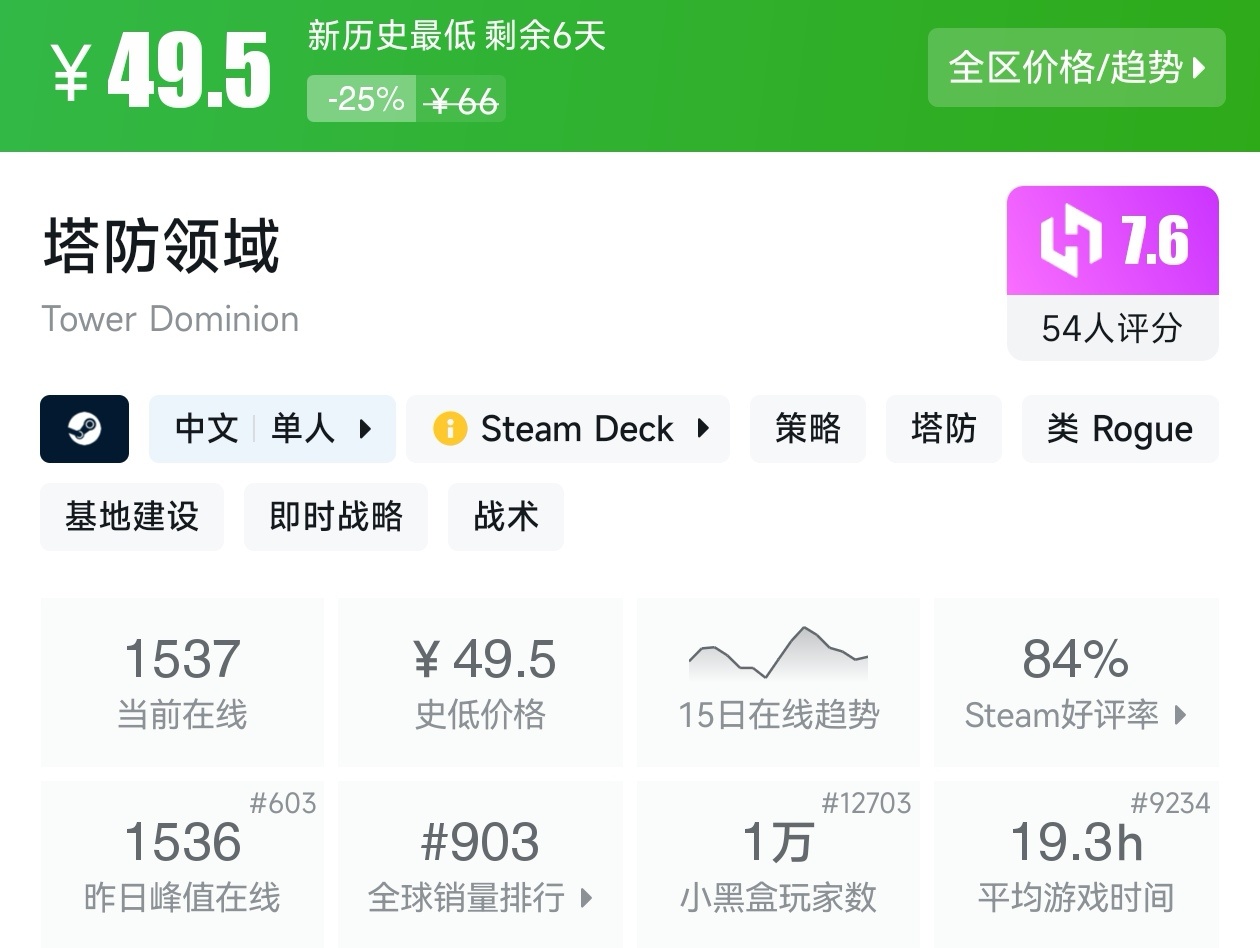
Task: Click the Steam Deck compatibility icon
Action: coord(450,429)
